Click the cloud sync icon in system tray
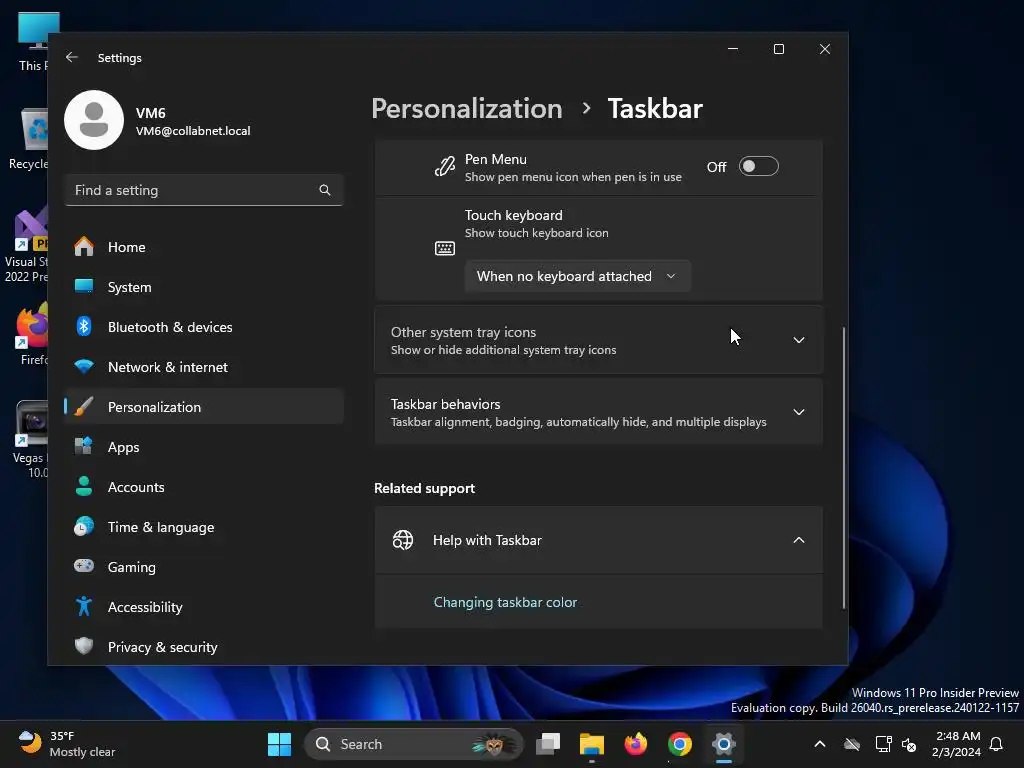 (852, 744)
